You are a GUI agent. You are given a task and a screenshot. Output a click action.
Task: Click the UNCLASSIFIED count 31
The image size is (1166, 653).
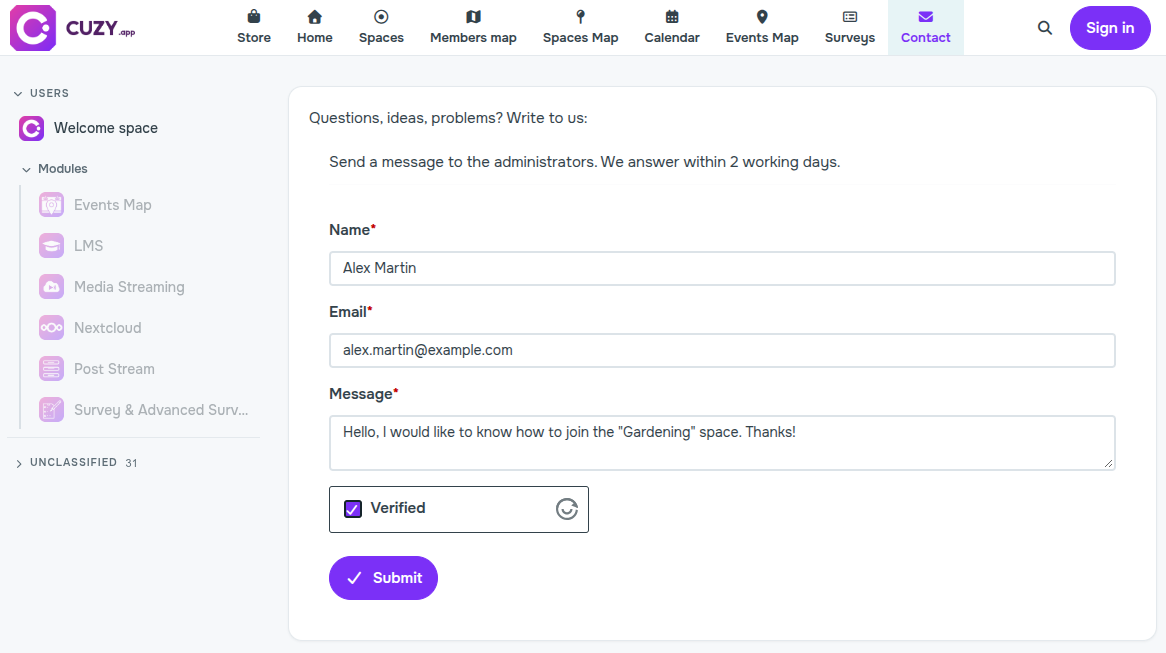click(131, 463)
